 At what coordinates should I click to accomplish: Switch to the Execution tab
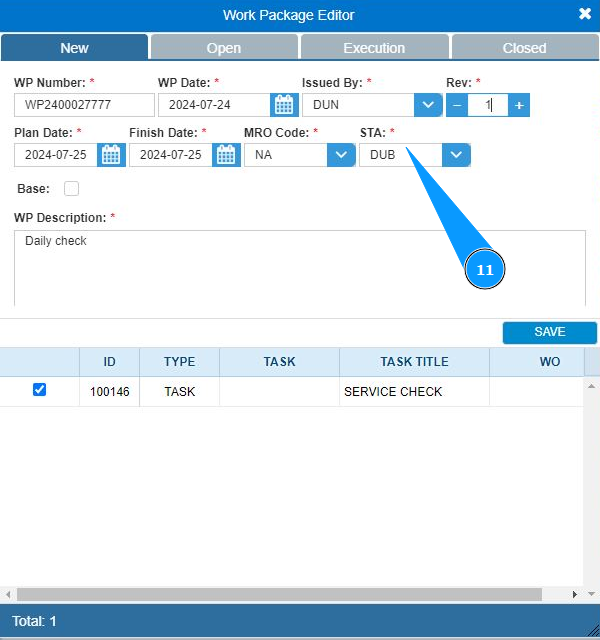click(374, 47)
